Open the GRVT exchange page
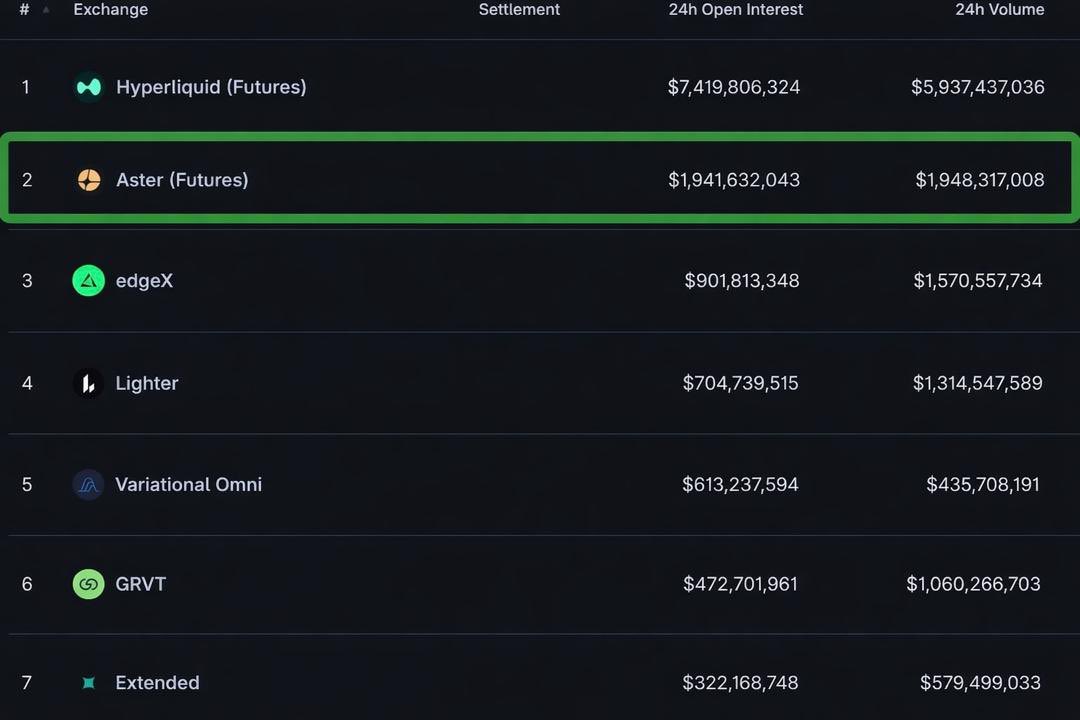Viewport: 1080px width, 720px height. (x=141, y=584)
